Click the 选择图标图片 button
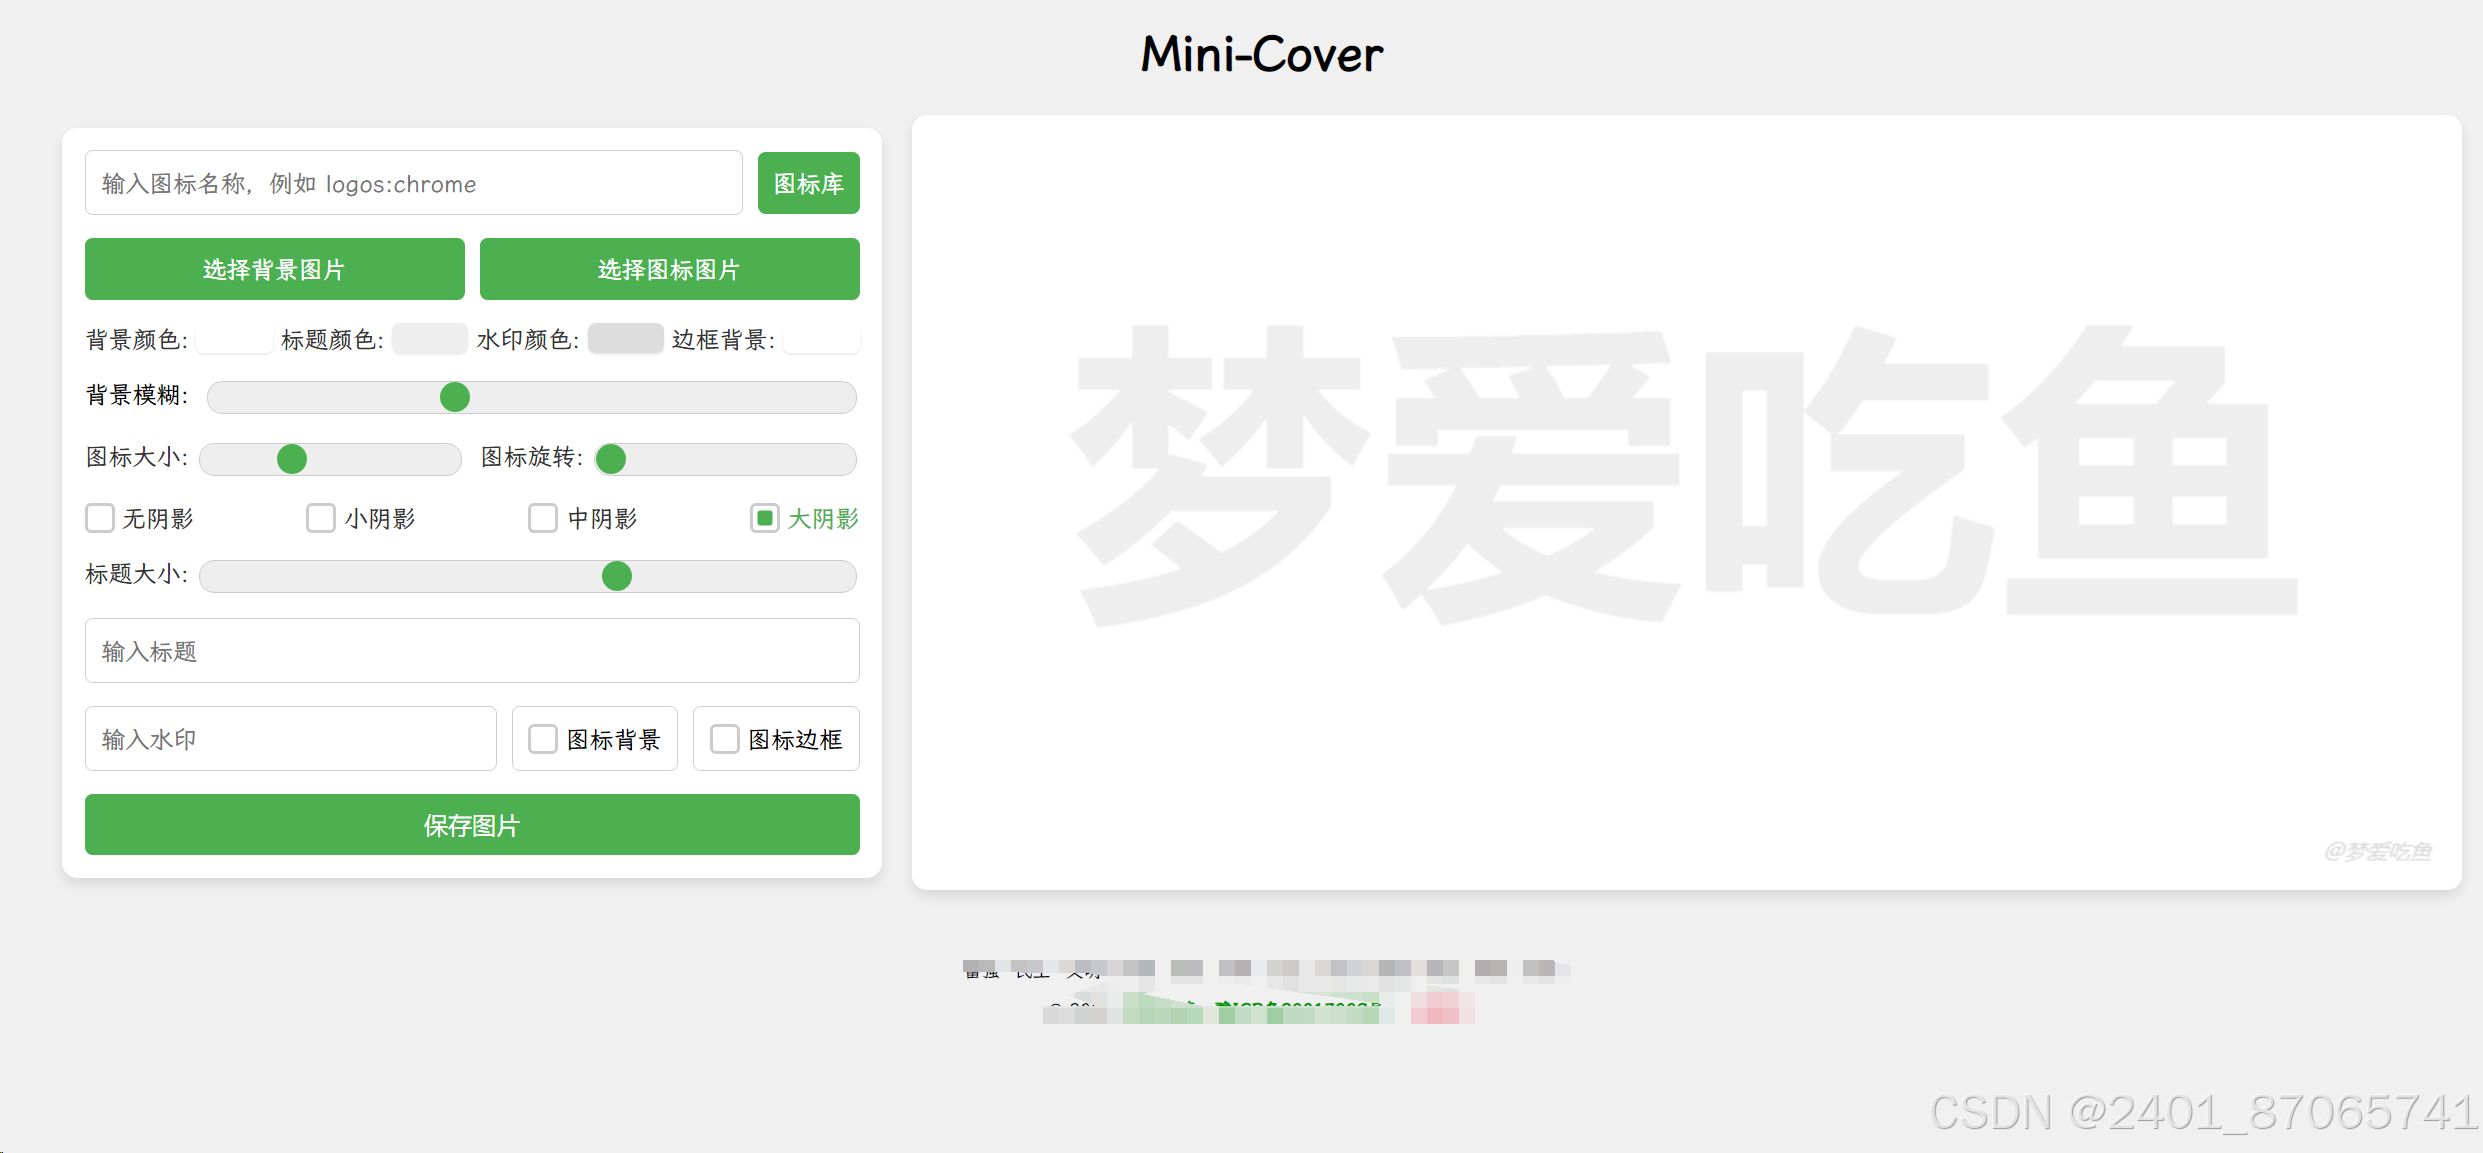This screenshot has width=2483, height=1153. point(669,269)
